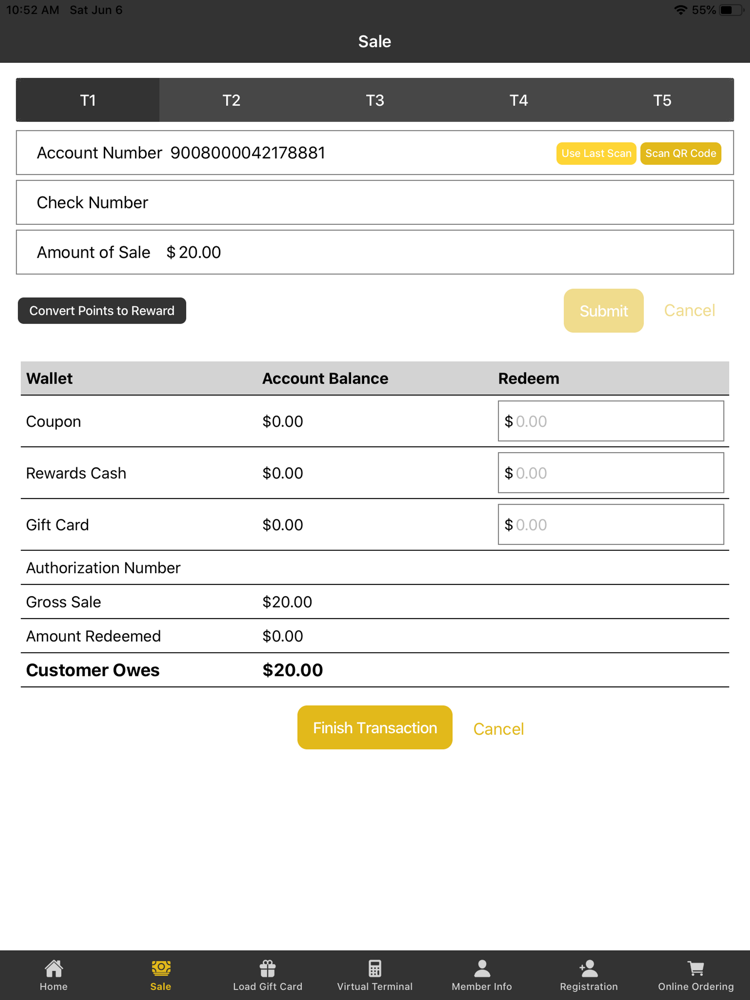Open Online Ordering cart icon
The height and width of the screenshot is (1000, 750).
[x=696, y=968]
